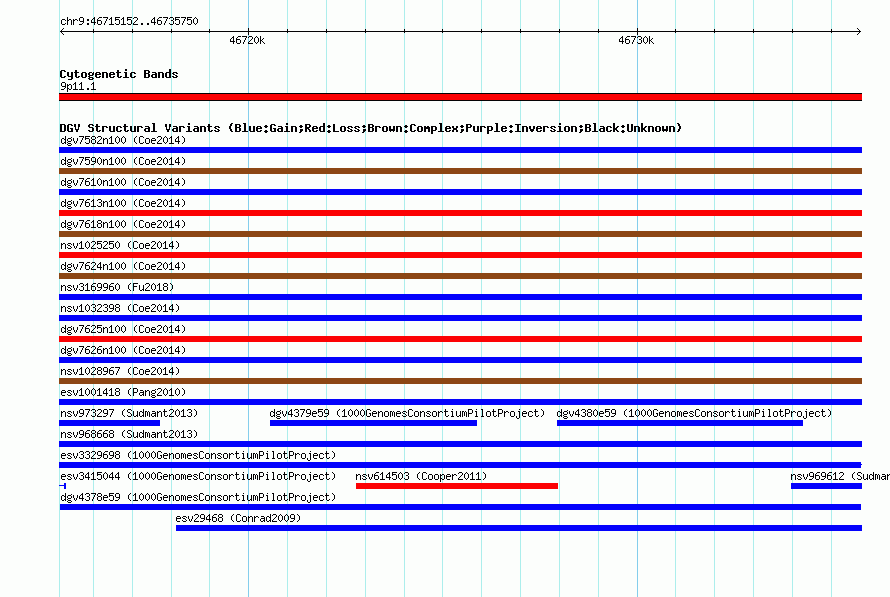Open variant dgv7618n100 (Coe2014) label
890x597 pixels.
123,224
